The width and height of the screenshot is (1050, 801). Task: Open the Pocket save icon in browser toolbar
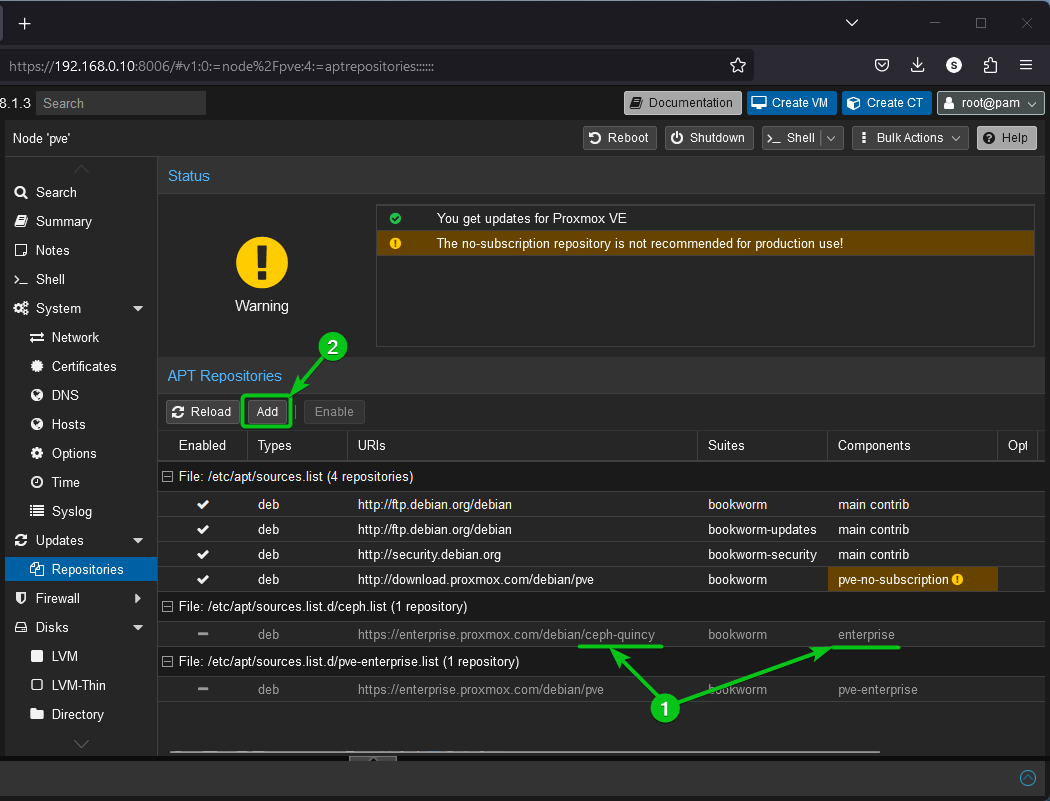pos(882,65)
